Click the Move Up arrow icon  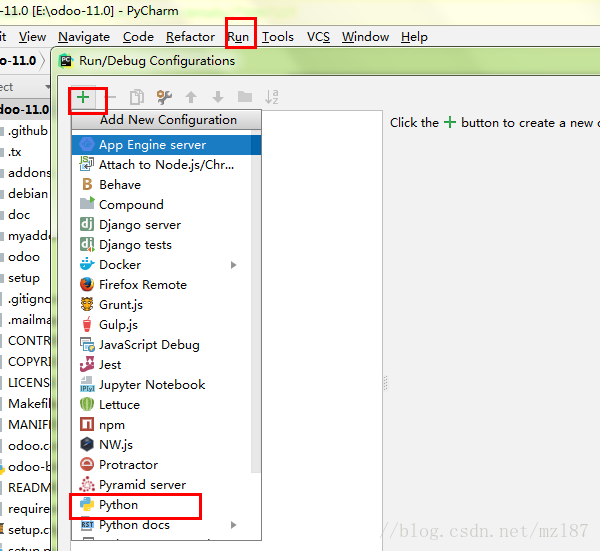[191, 97]
